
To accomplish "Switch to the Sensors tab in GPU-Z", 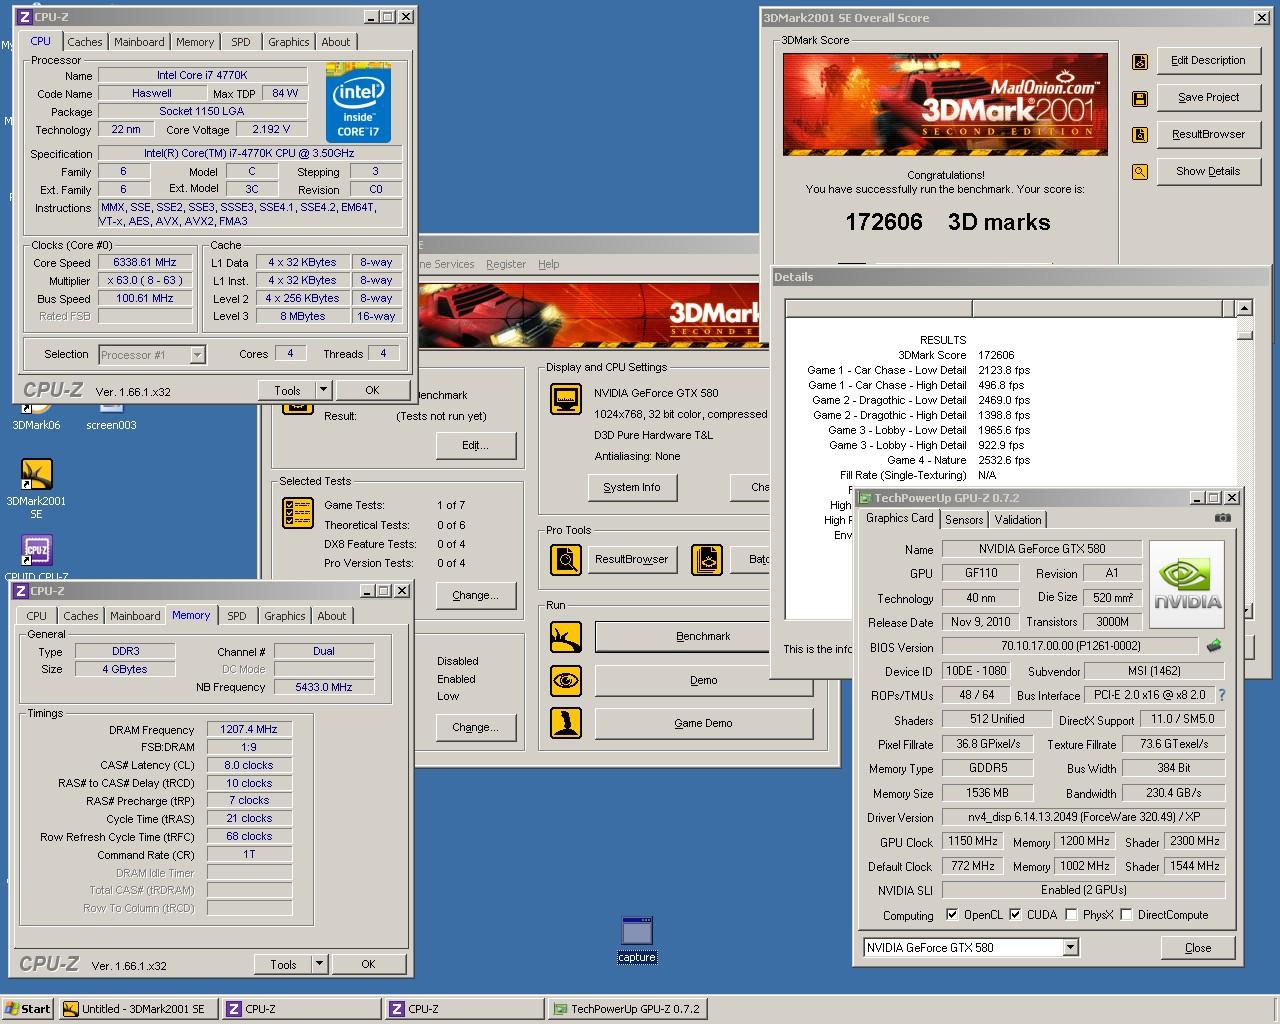I will click(x=964, y=520).
